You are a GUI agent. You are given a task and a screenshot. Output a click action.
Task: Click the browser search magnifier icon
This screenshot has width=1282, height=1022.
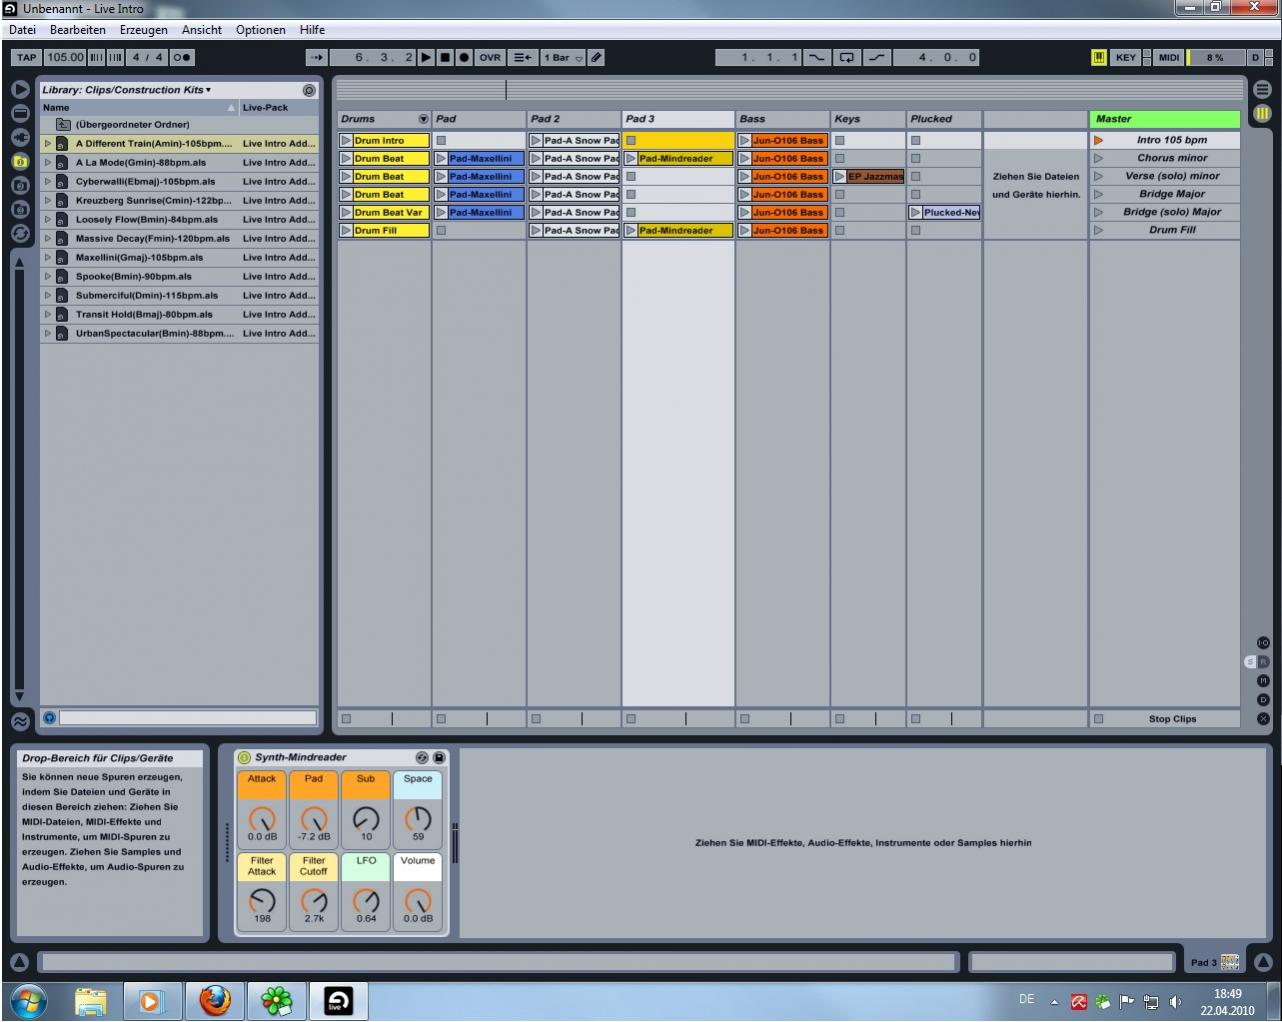(x=309, y=90)
